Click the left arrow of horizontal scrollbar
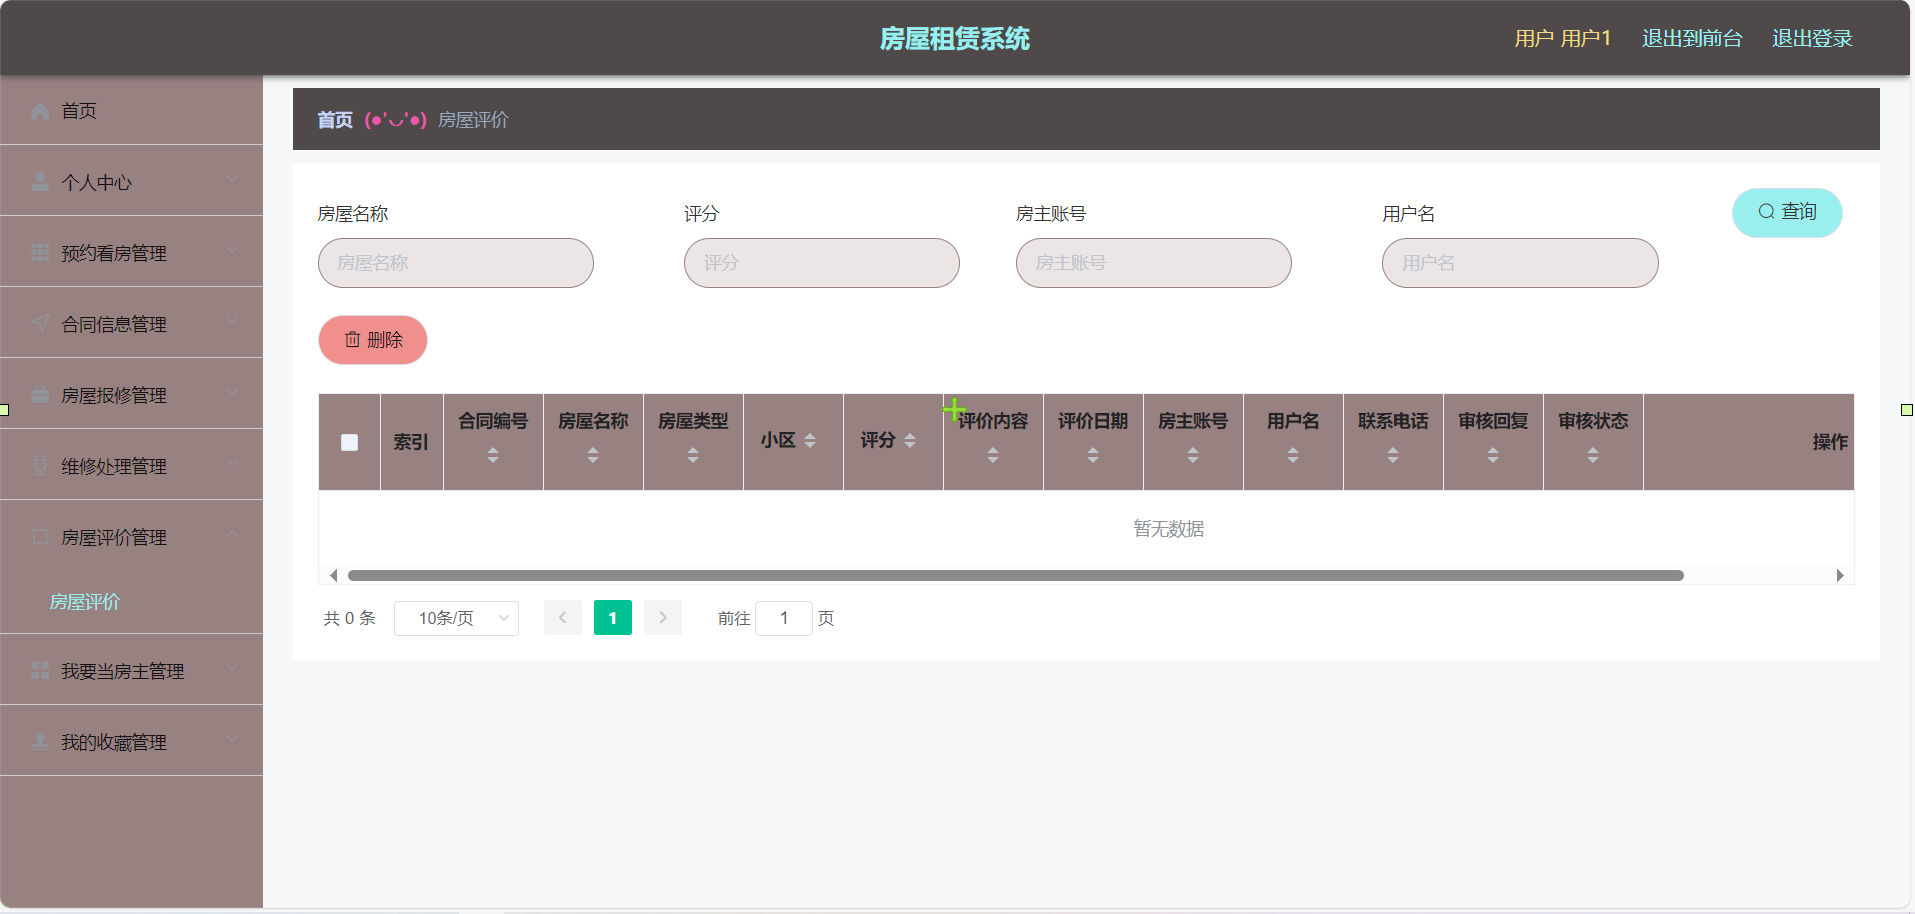The height and width of the screenshot is (914, 1915). point(334,575)
